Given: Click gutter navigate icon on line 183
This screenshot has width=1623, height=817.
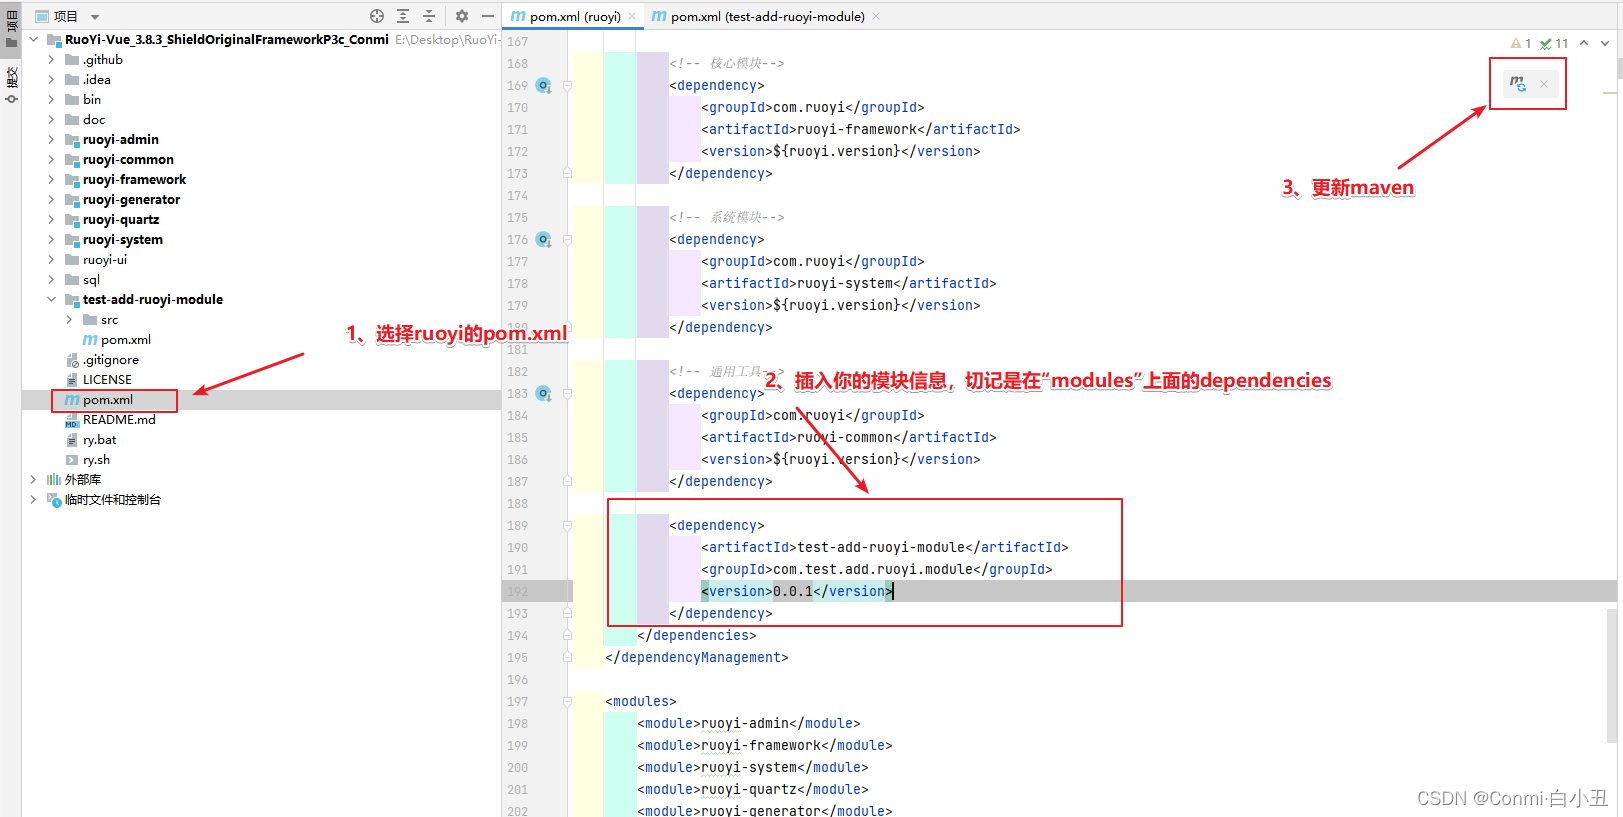Looking at the screenshot, I should pos(543,394).
